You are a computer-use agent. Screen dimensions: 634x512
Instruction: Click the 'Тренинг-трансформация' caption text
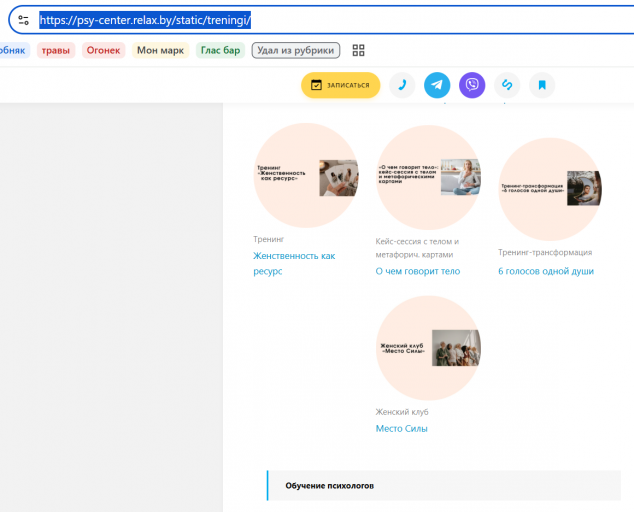(x=545, y=252)
